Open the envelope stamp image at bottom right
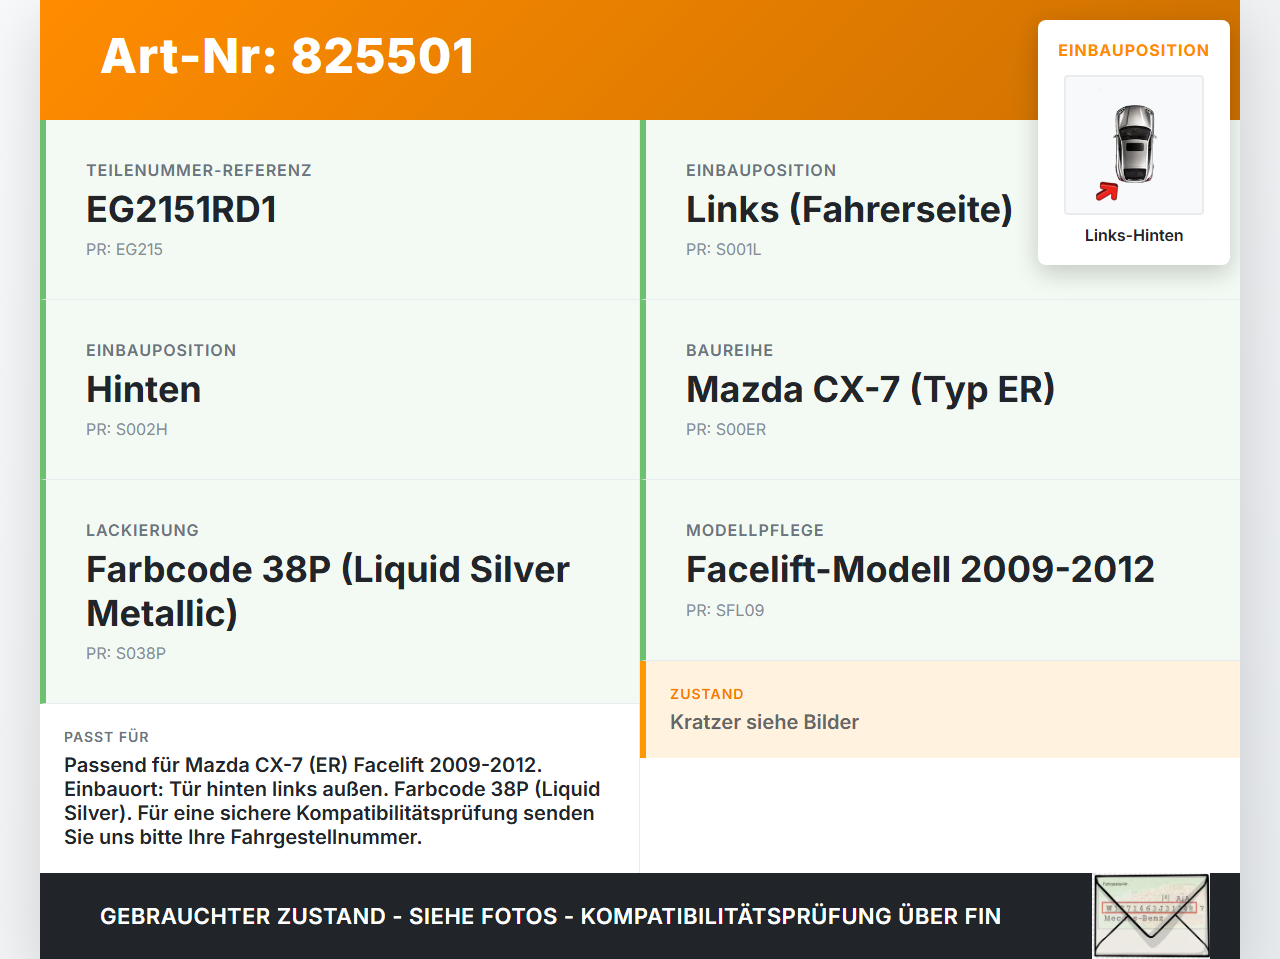Viewport: 1280px width, 959px height. point(1151,916)
